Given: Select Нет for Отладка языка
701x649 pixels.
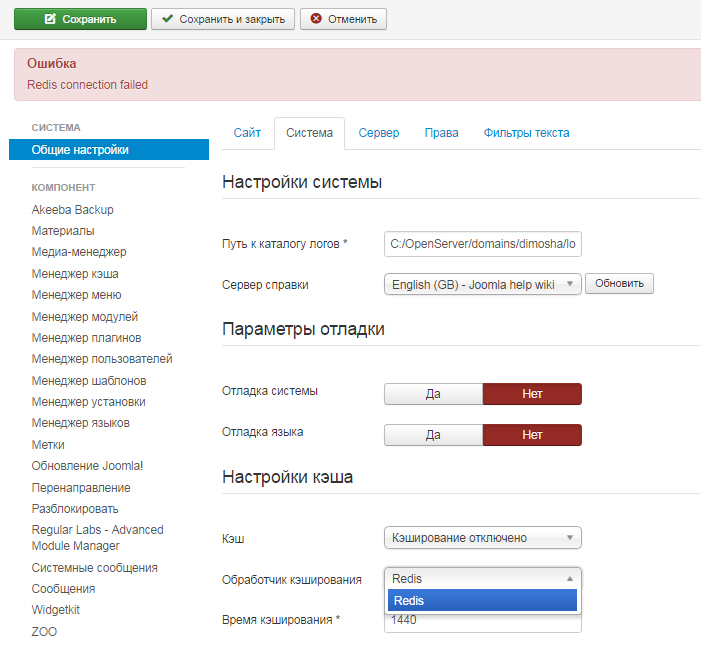Looking at the screenshot, I should (x=532, y=435).
